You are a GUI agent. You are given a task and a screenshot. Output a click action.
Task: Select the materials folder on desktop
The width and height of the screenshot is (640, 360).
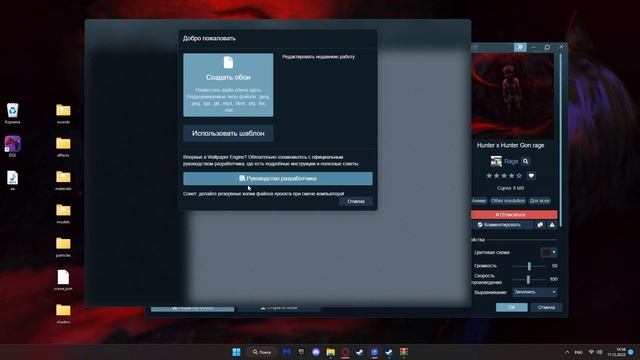[63, 180]
